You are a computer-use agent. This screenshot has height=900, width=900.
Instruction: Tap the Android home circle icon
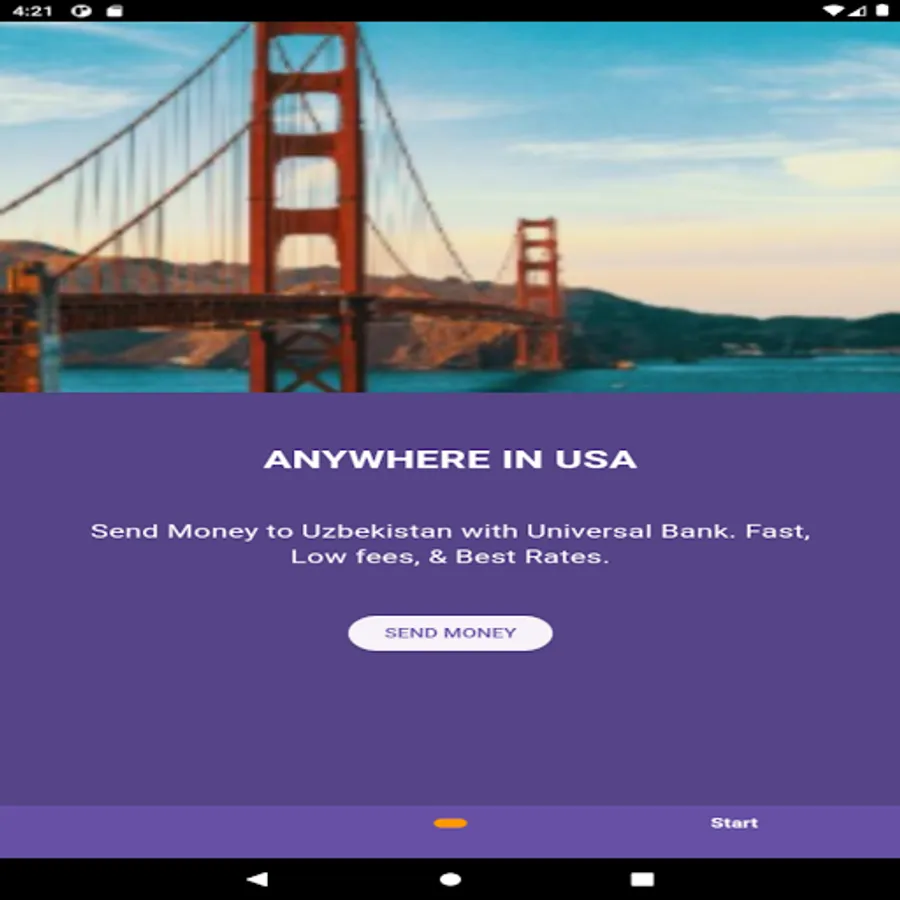coord(451,879)
